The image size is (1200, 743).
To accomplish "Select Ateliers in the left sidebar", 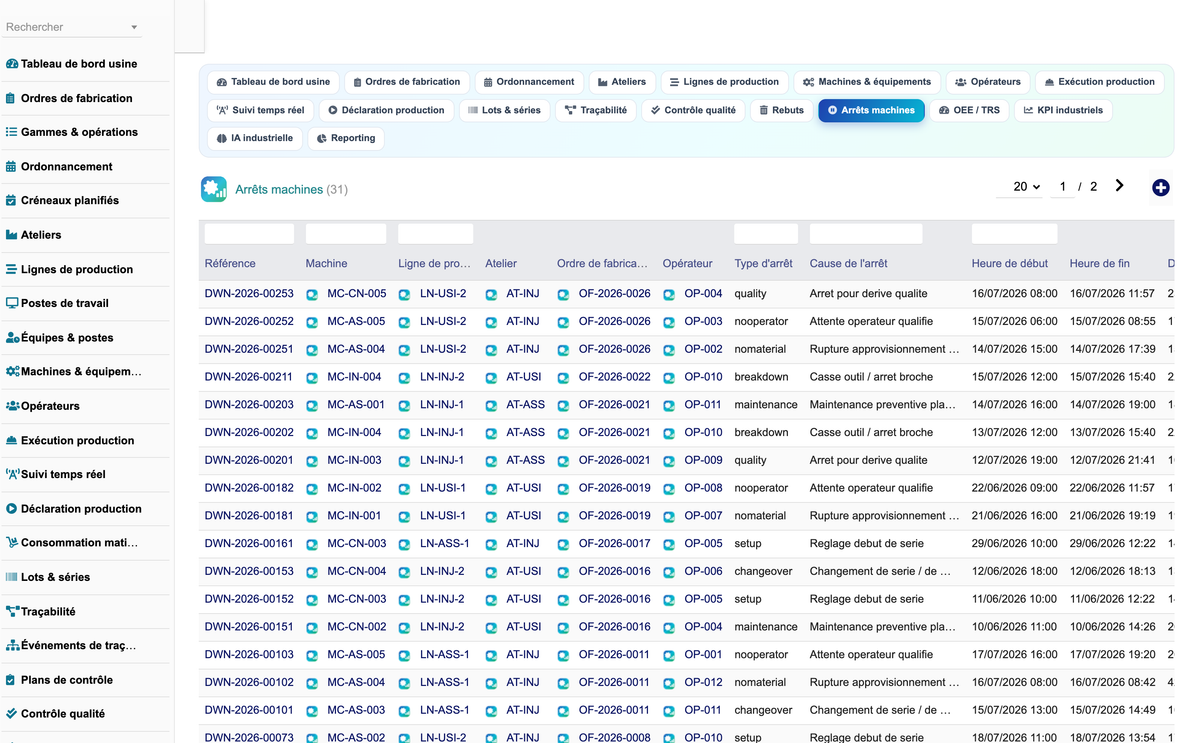I will 33,235.
